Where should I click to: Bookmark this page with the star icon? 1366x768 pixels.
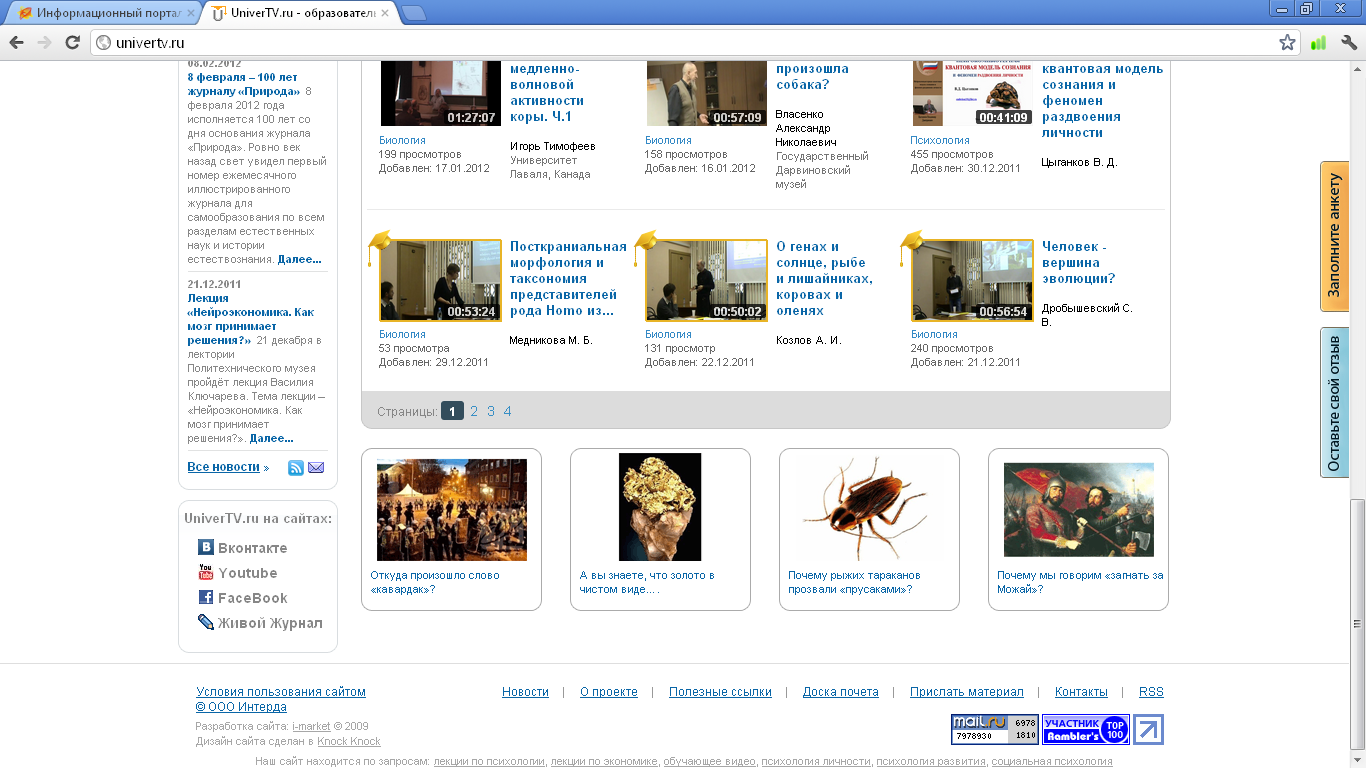click(1287, 43)
